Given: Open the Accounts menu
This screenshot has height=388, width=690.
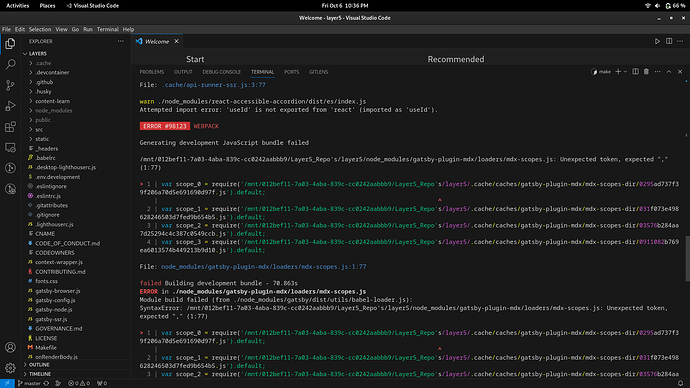Looking at the screenshot, I should 10,347.
